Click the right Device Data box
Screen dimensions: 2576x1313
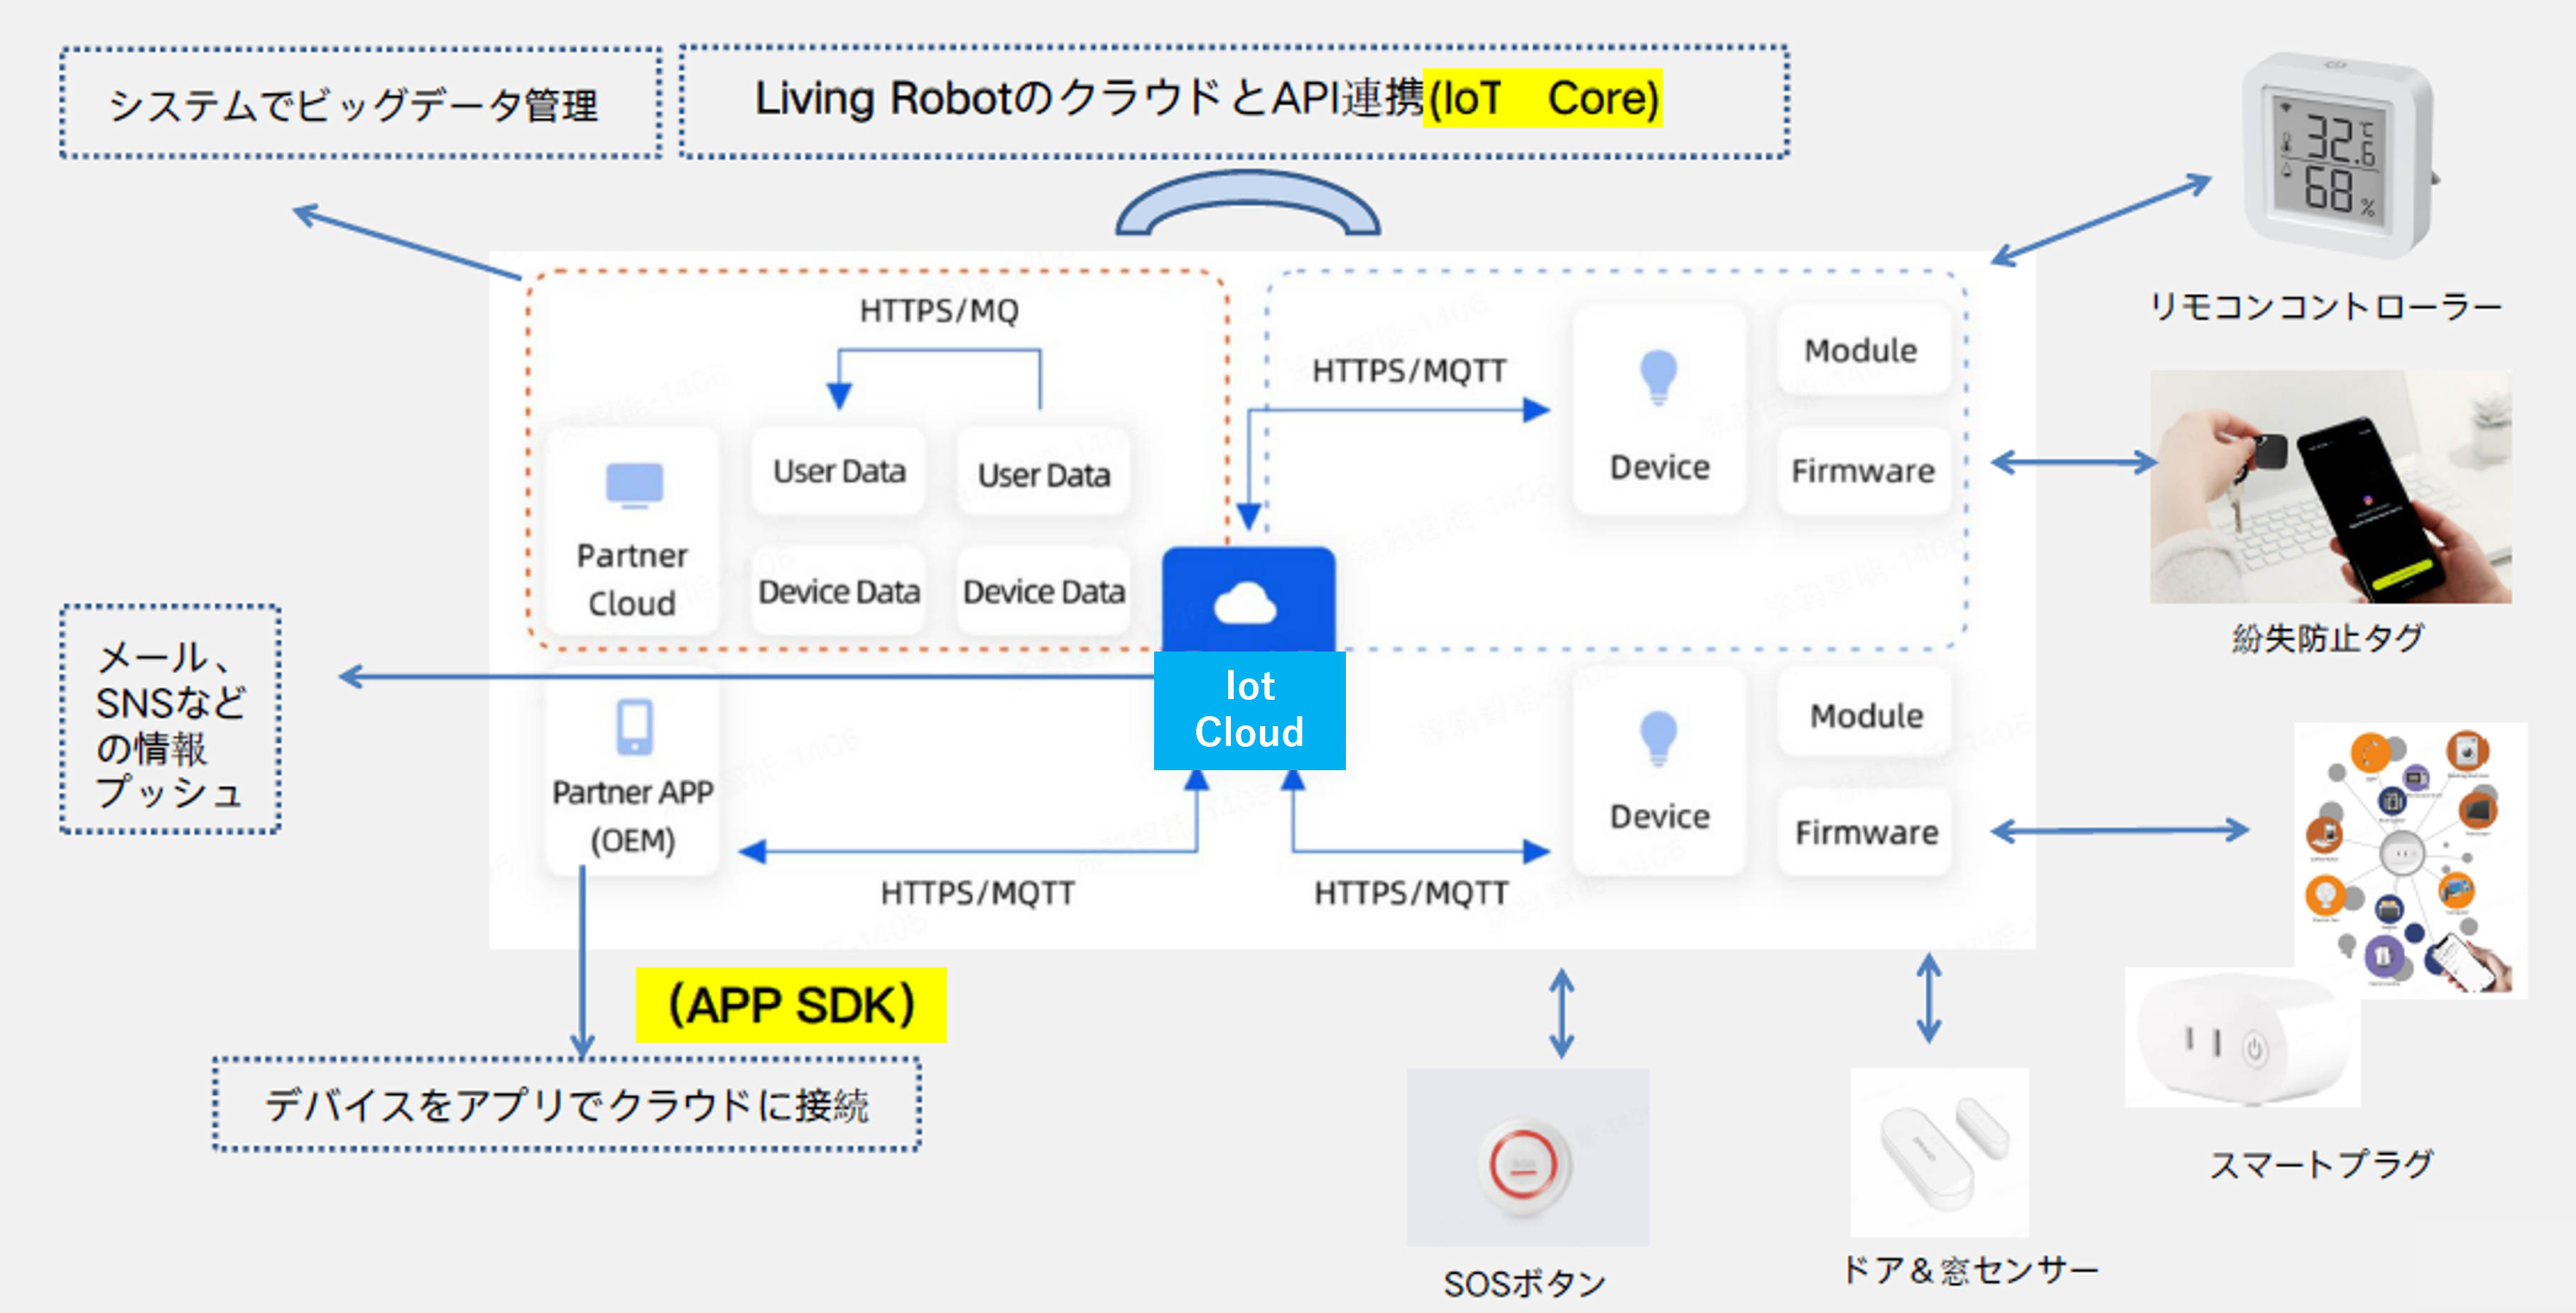coord(1043,592)
